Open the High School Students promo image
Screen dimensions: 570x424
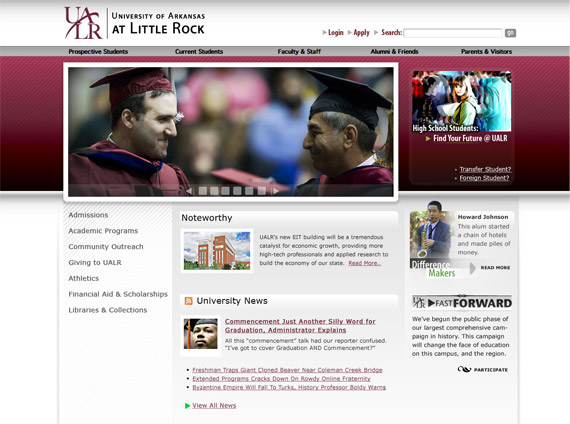pyautogui.click(x=461, y=101)
